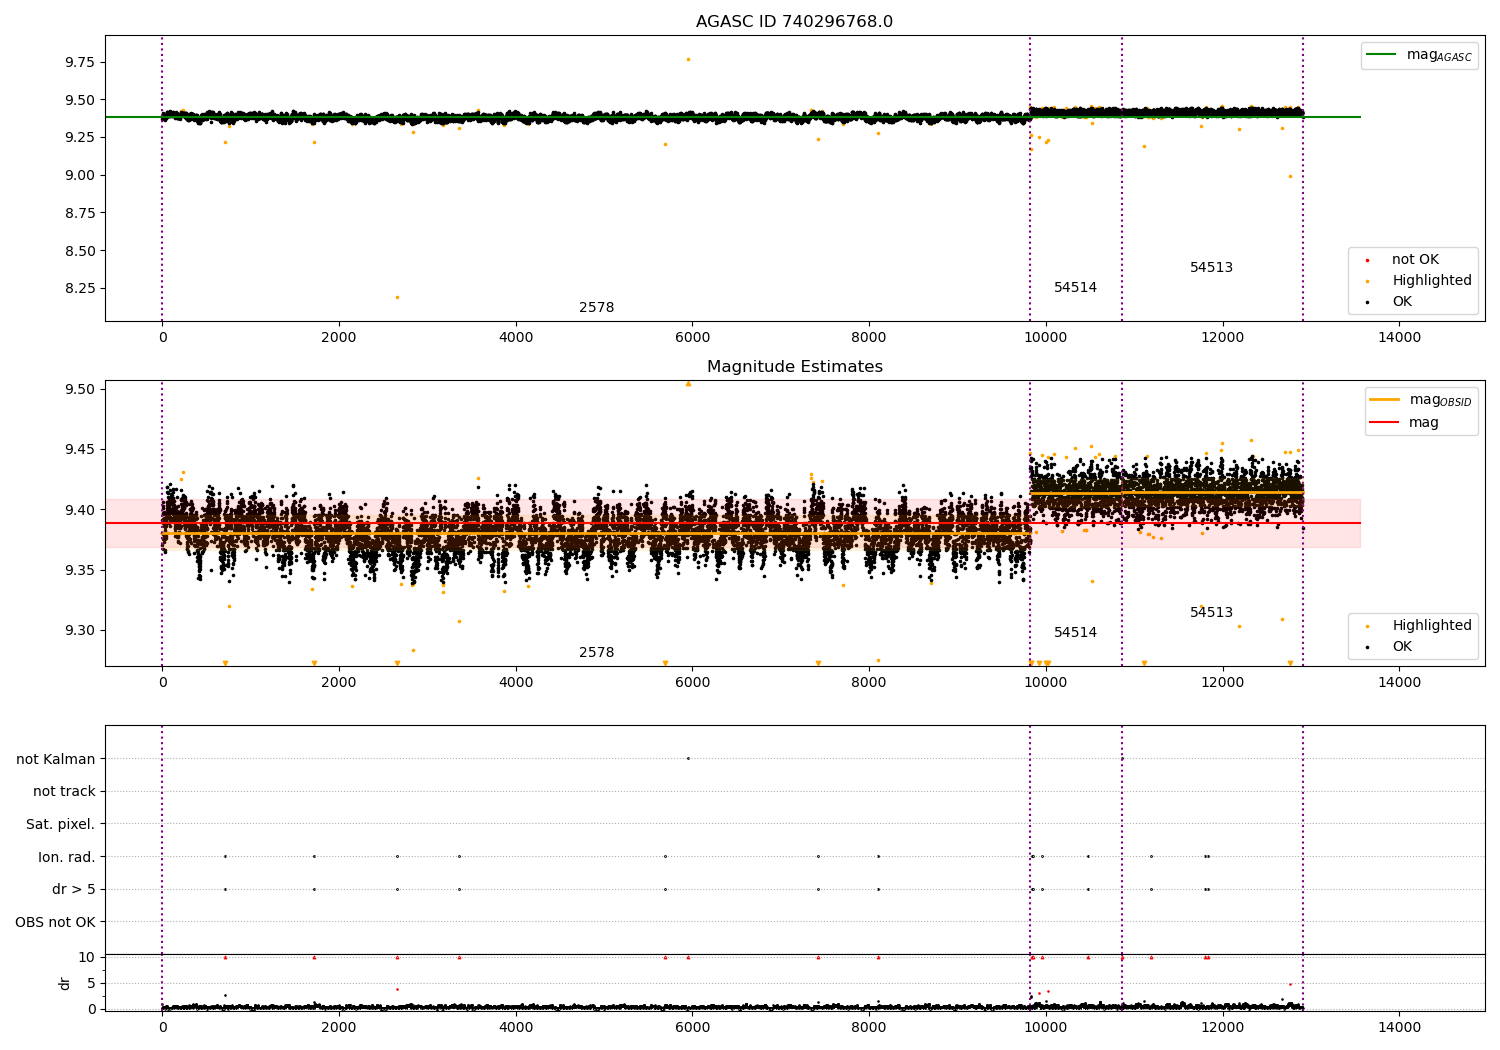Click the green mag AGASC line sample in top legend
The image size is (1500, 1050).
click(1381, 55)
